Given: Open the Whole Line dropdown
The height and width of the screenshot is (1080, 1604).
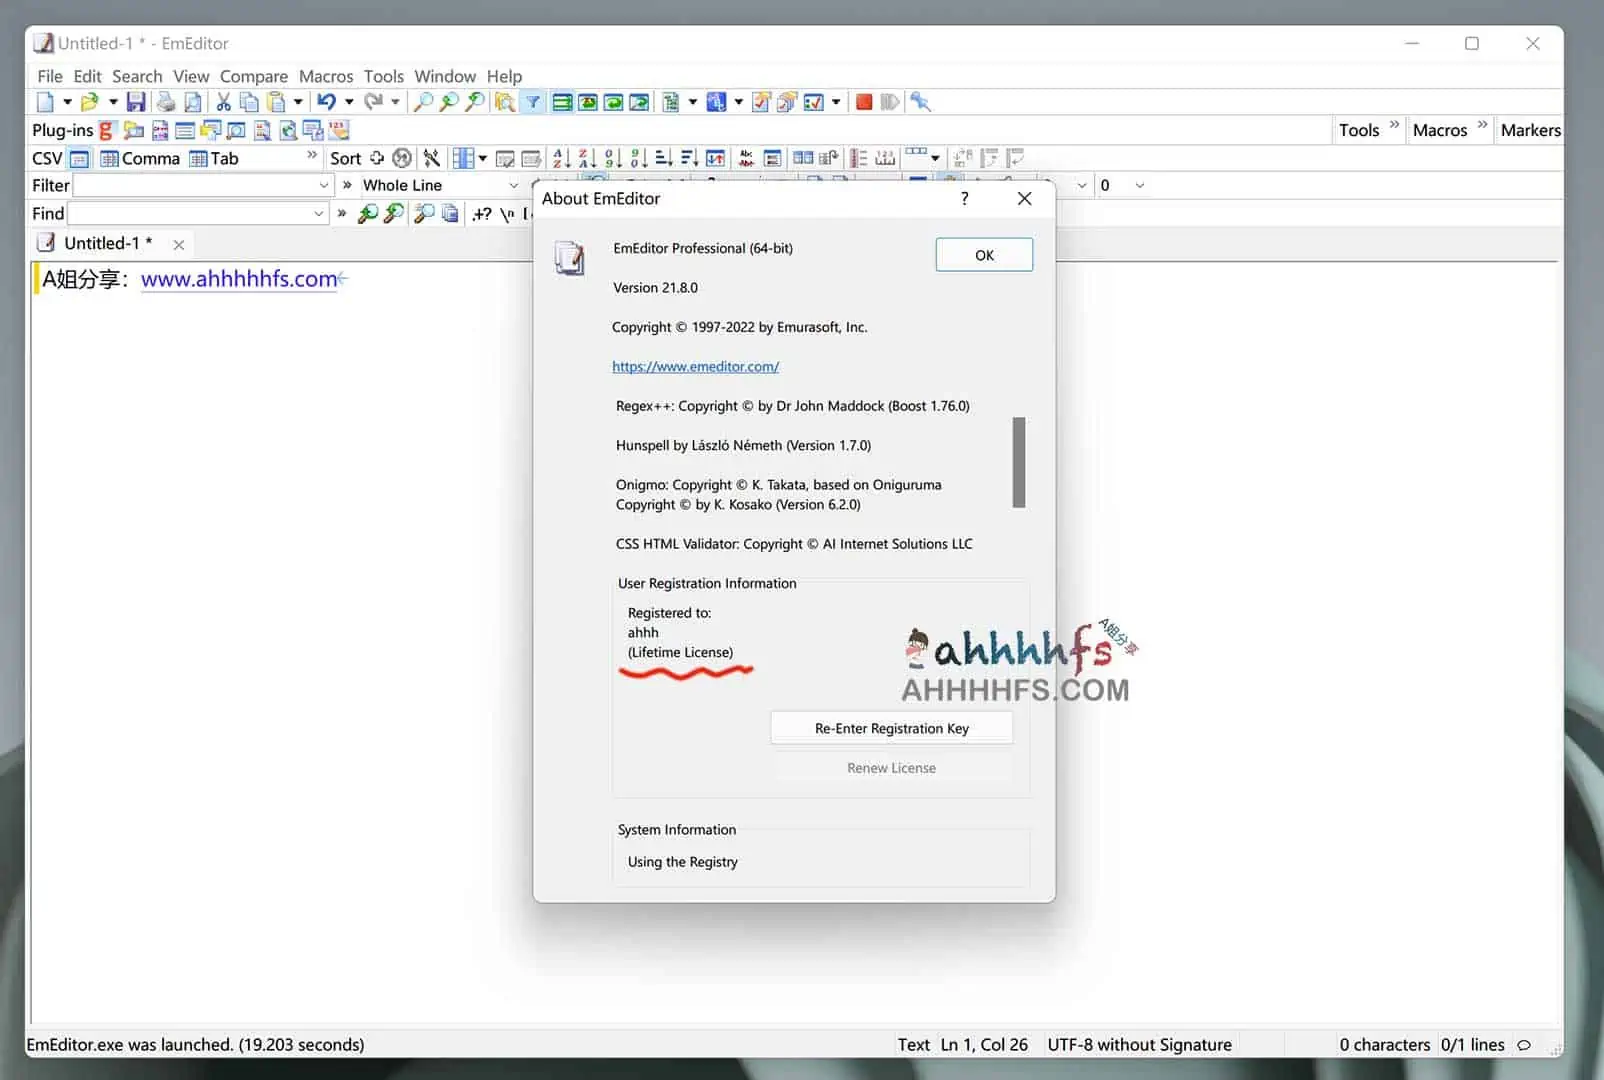Looking at the screenshot, I should click(514, 185).
